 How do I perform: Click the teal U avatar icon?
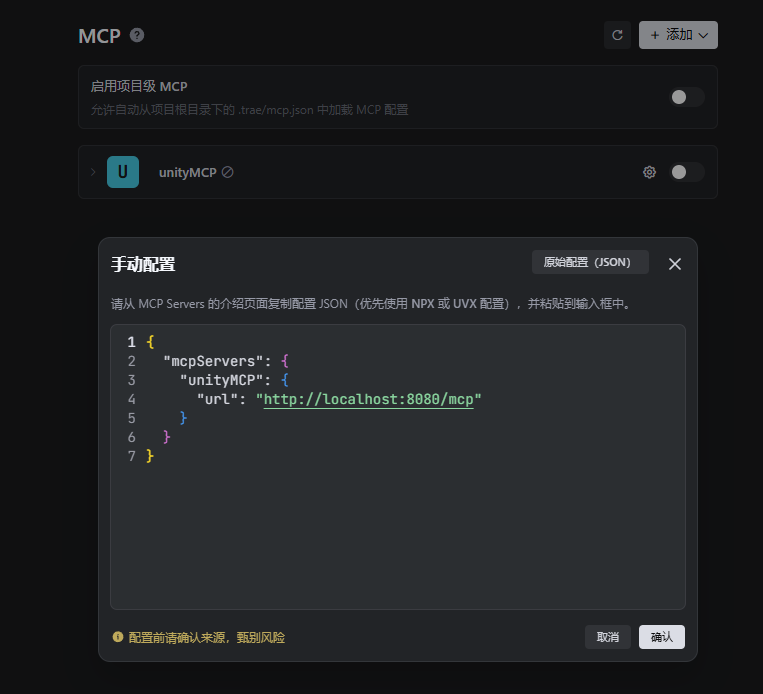pos(123,172)
